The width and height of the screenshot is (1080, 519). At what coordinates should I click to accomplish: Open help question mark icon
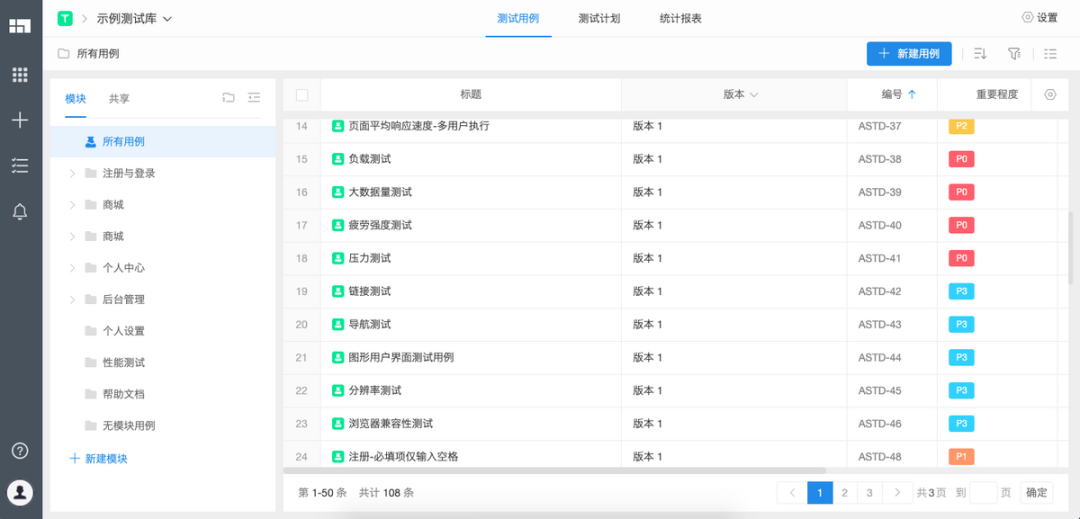point(21,451)
